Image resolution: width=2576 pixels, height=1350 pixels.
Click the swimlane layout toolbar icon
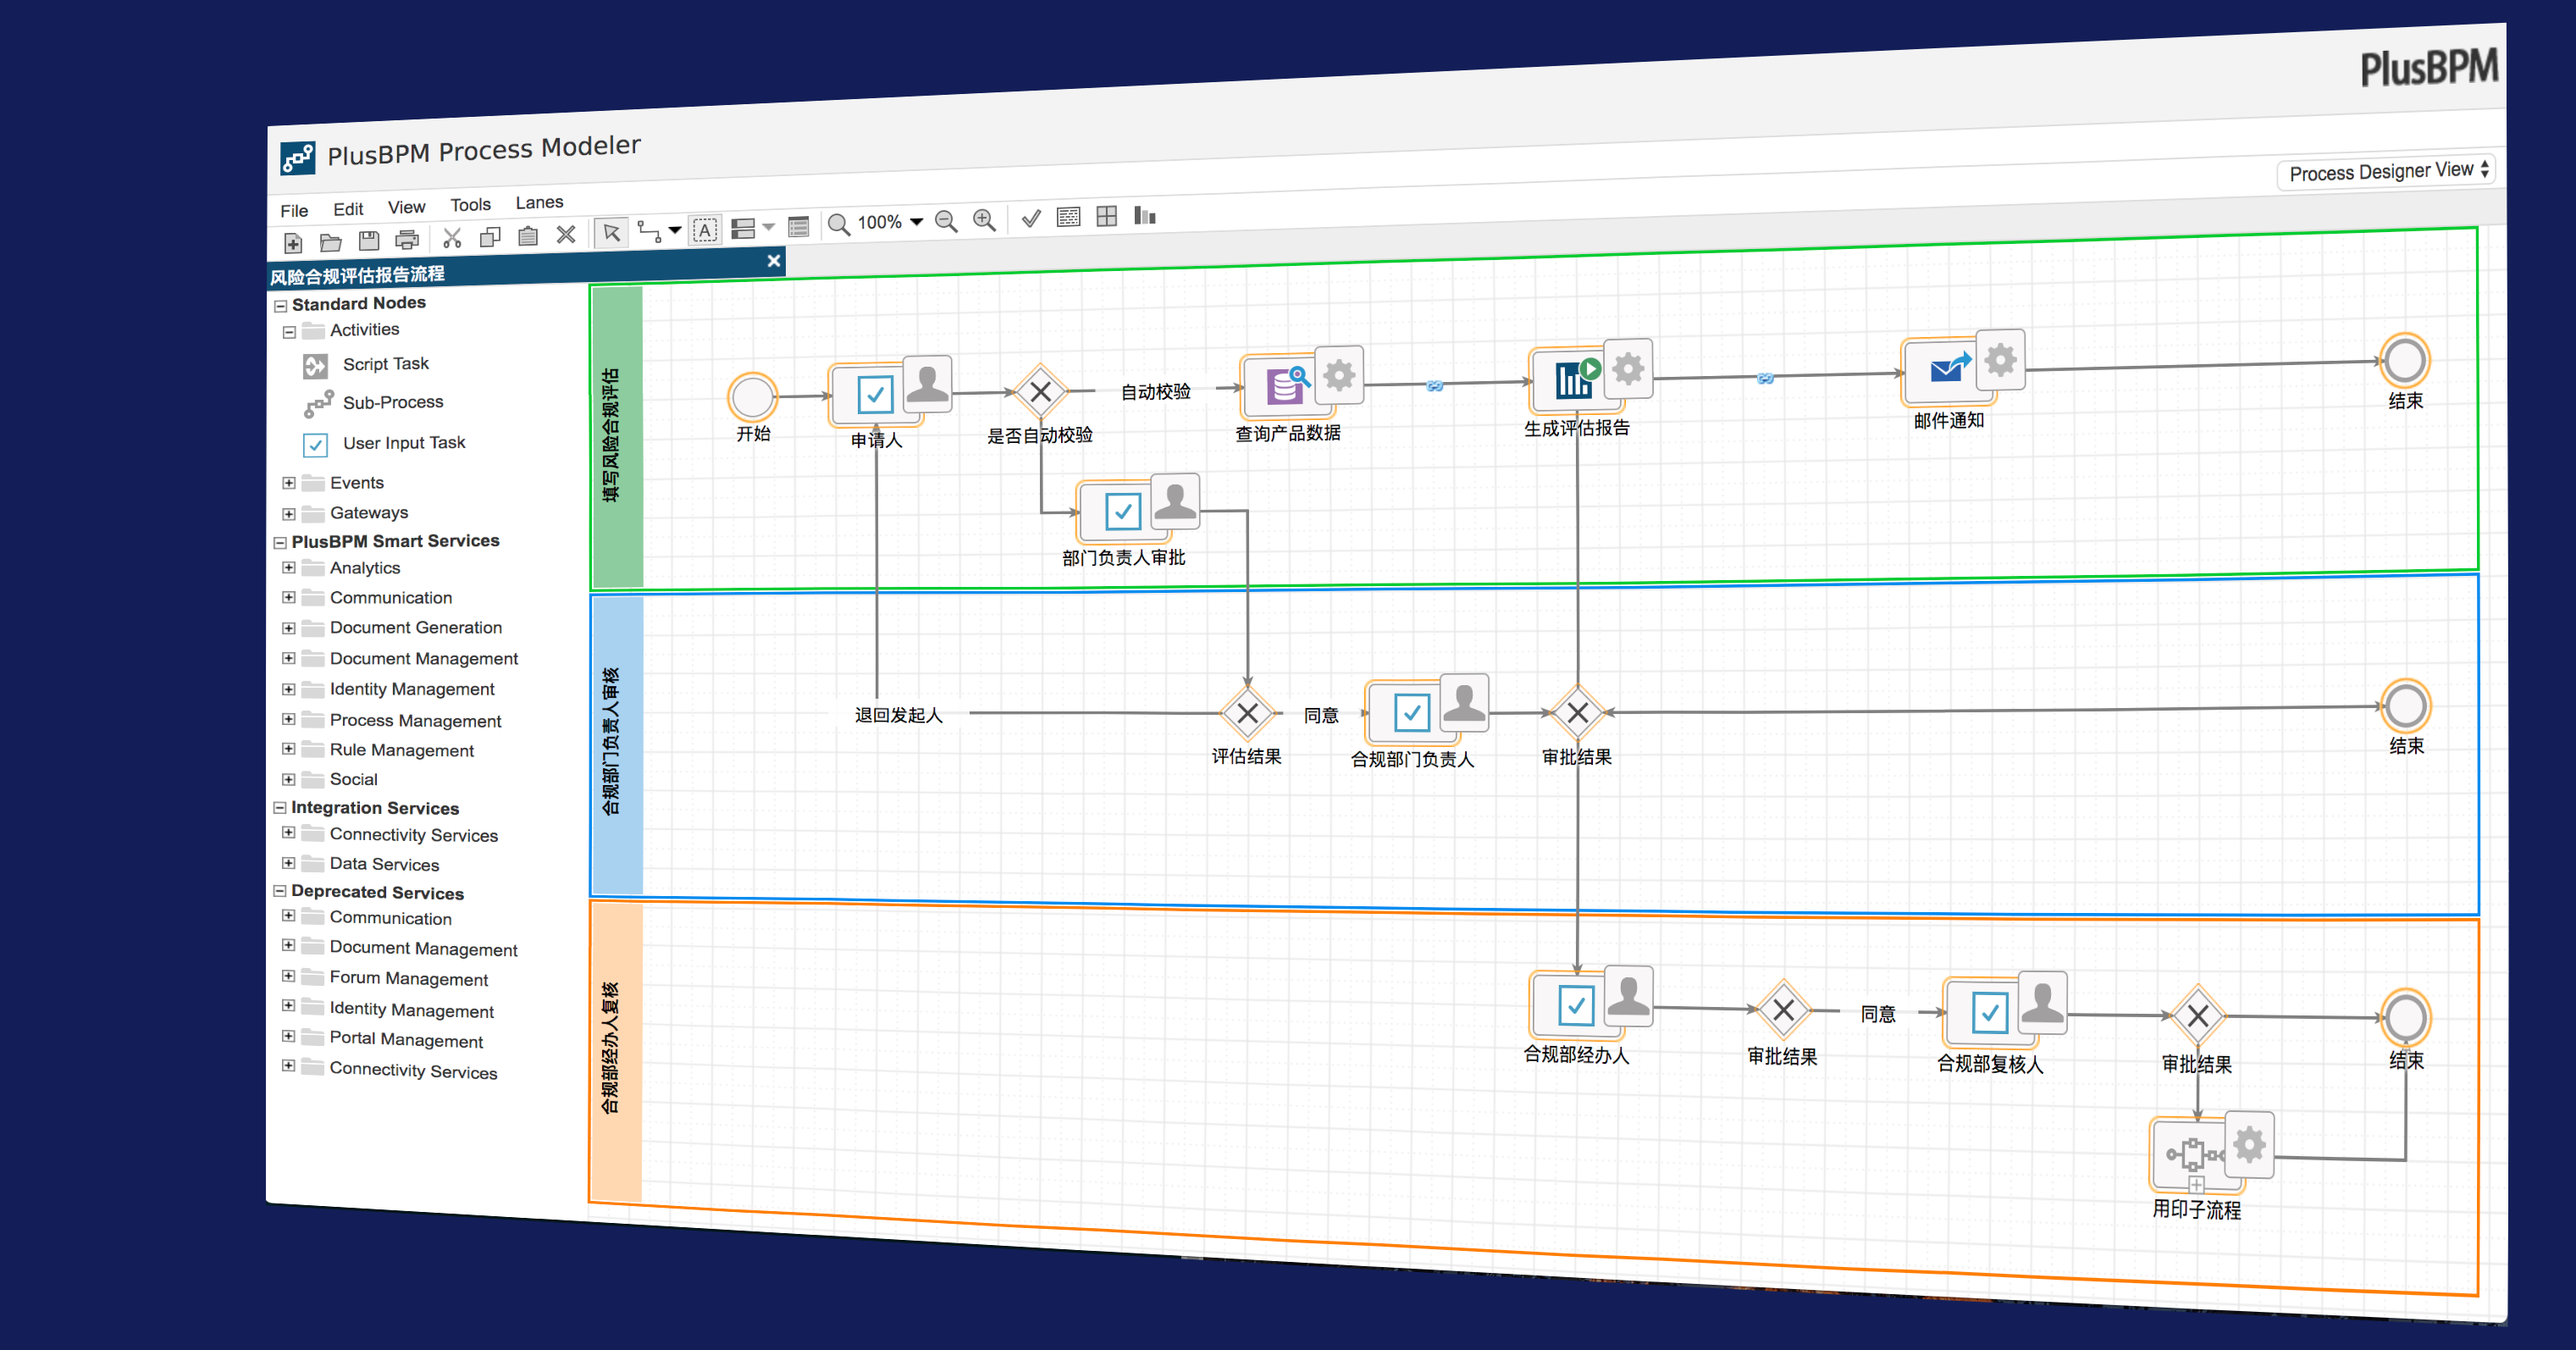coord(743,229)
